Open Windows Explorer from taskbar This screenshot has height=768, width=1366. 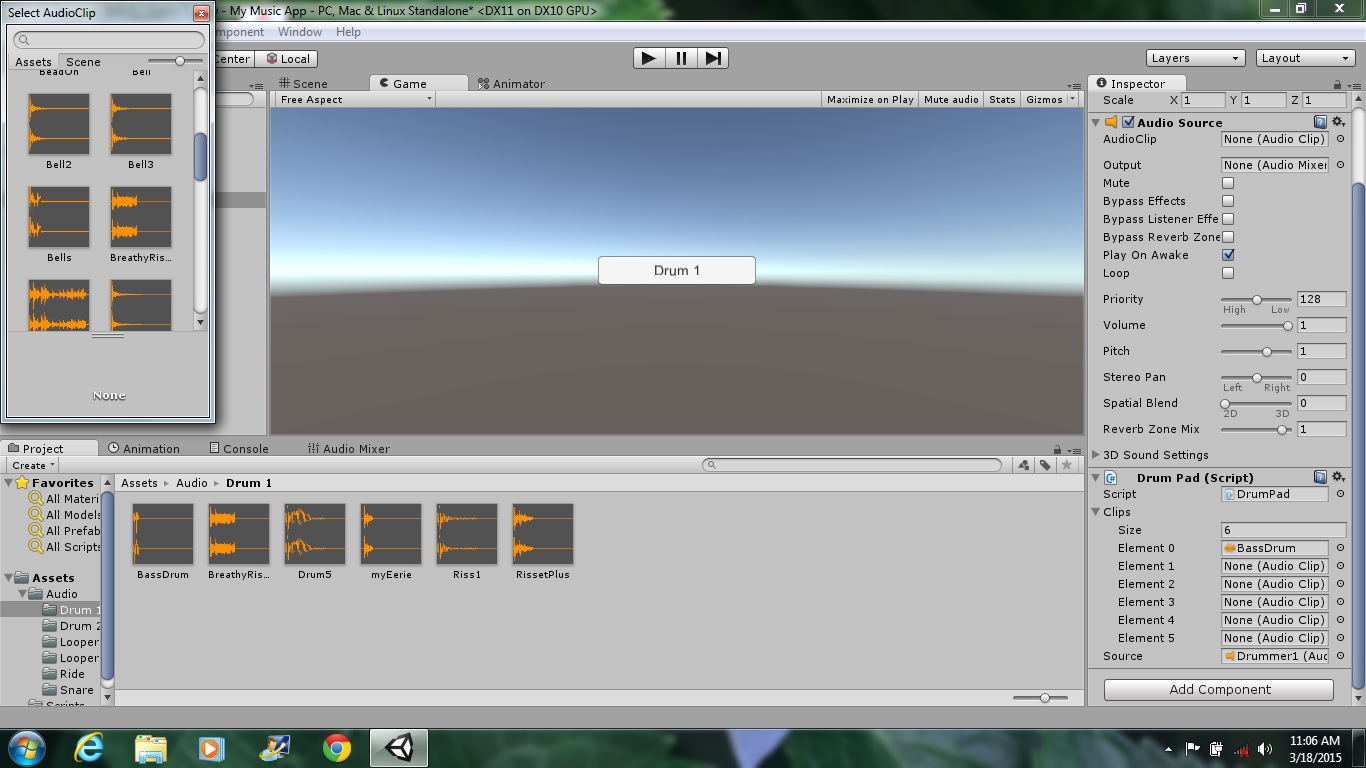coord(151,748)
